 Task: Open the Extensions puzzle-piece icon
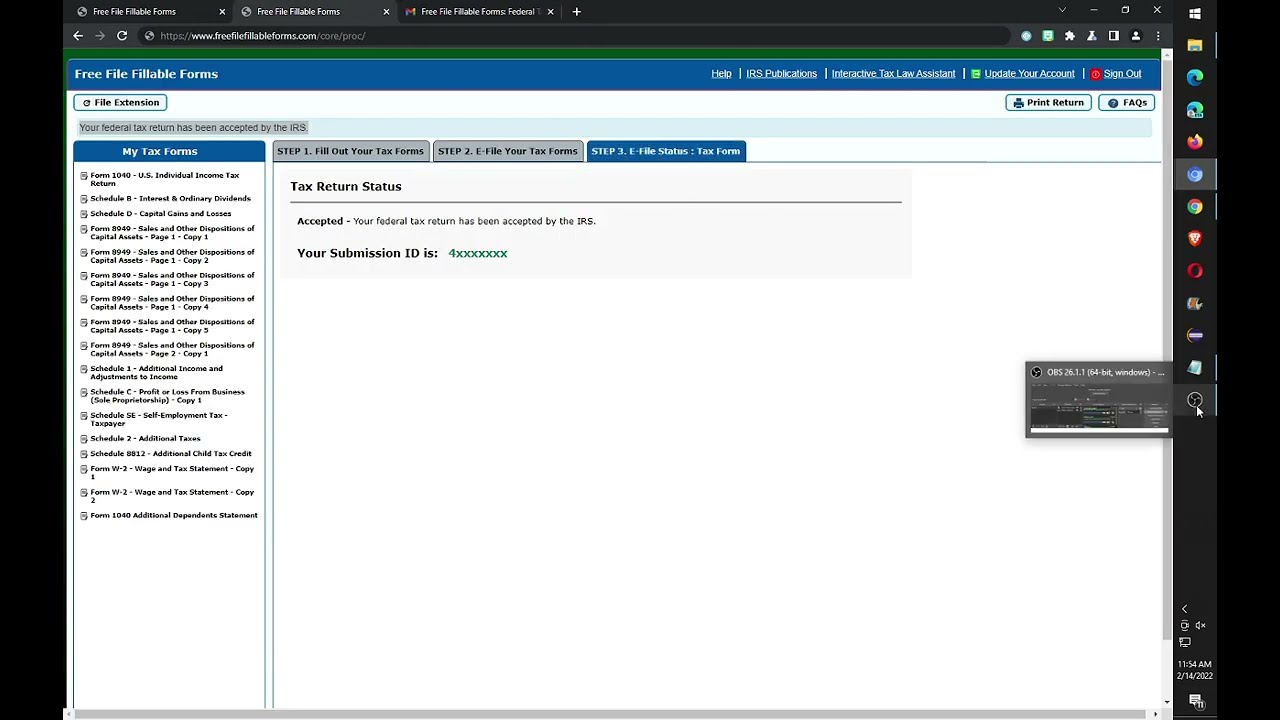pyautogui.click(x=1070, y=36)
